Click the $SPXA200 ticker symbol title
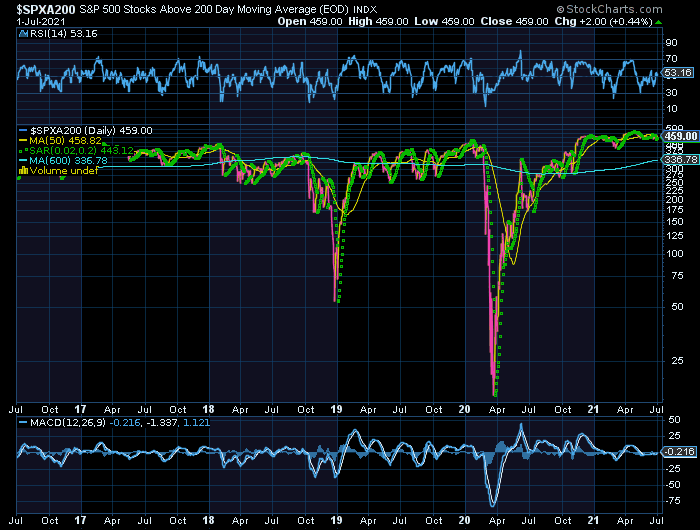This screenshot has width=700, height=530. tap(46, 9)
